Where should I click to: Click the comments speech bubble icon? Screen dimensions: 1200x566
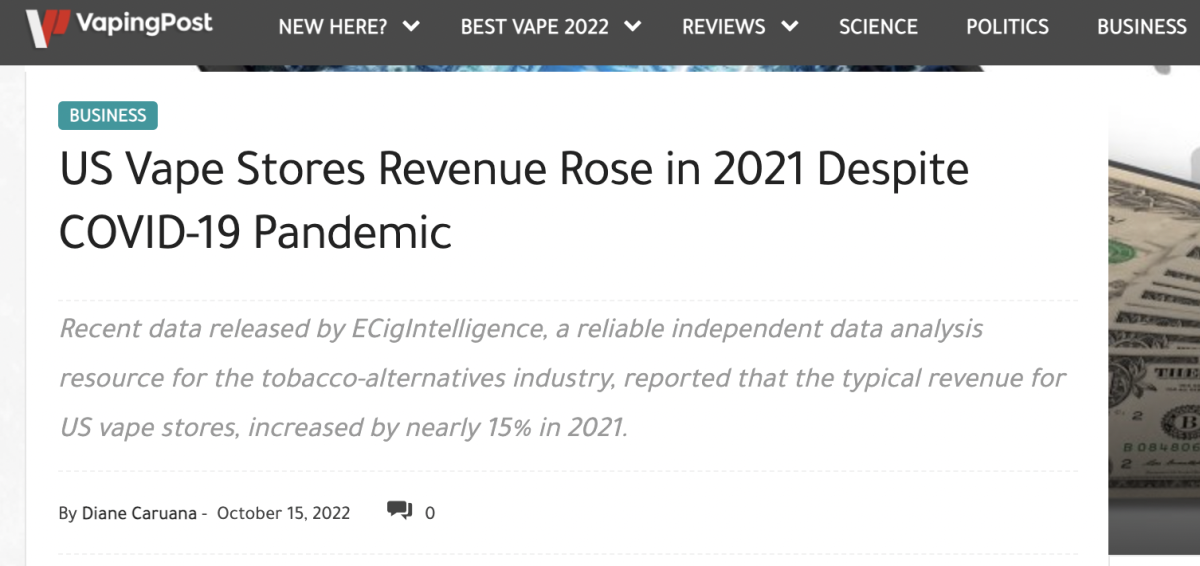[x=399, y=512]
